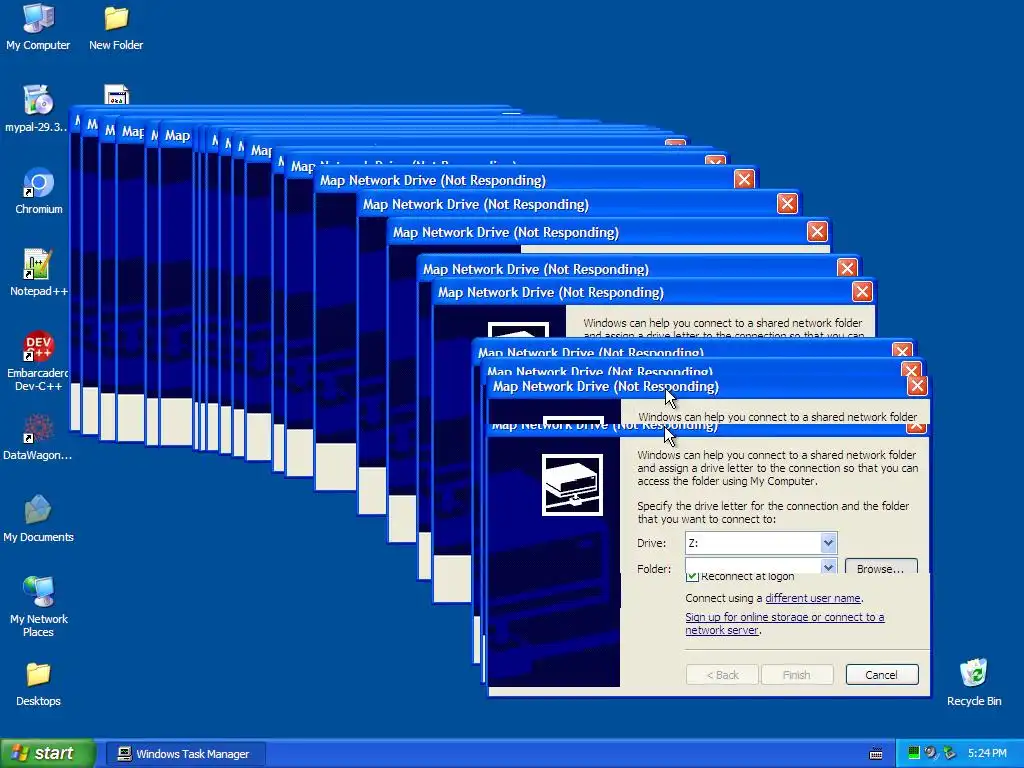
Task: Click the keyboard language bar icon
Action: 876,754
